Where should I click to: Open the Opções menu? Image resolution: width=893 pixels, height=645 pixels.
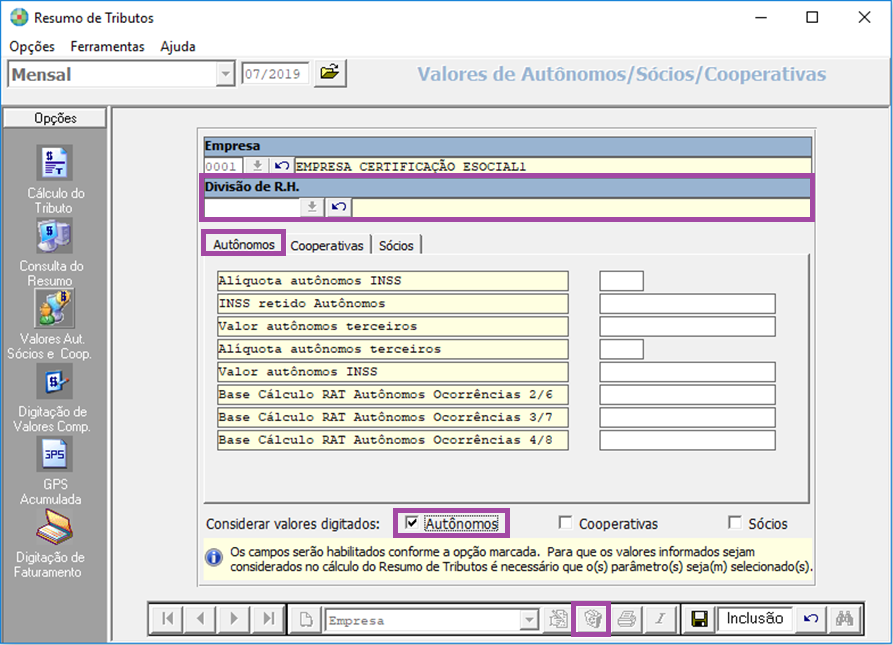pos(32,47)
